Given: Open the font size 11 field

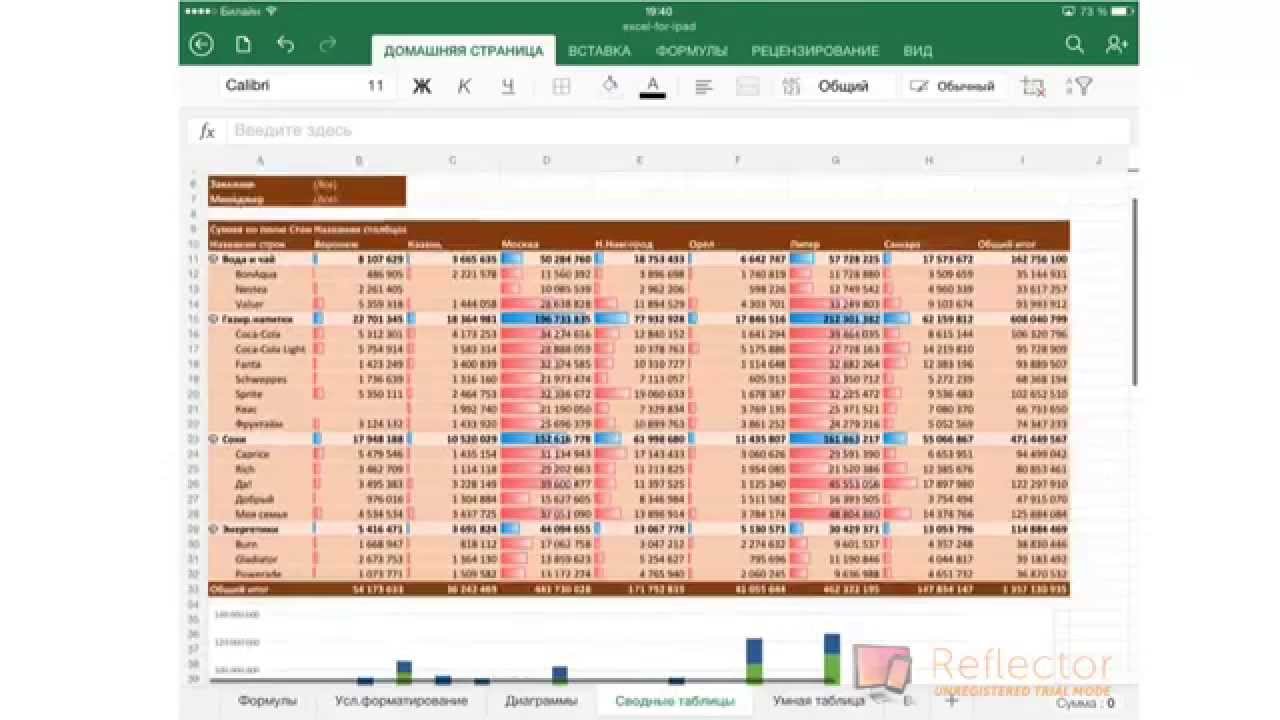Looking at the screenshot, I should (375, 86).
